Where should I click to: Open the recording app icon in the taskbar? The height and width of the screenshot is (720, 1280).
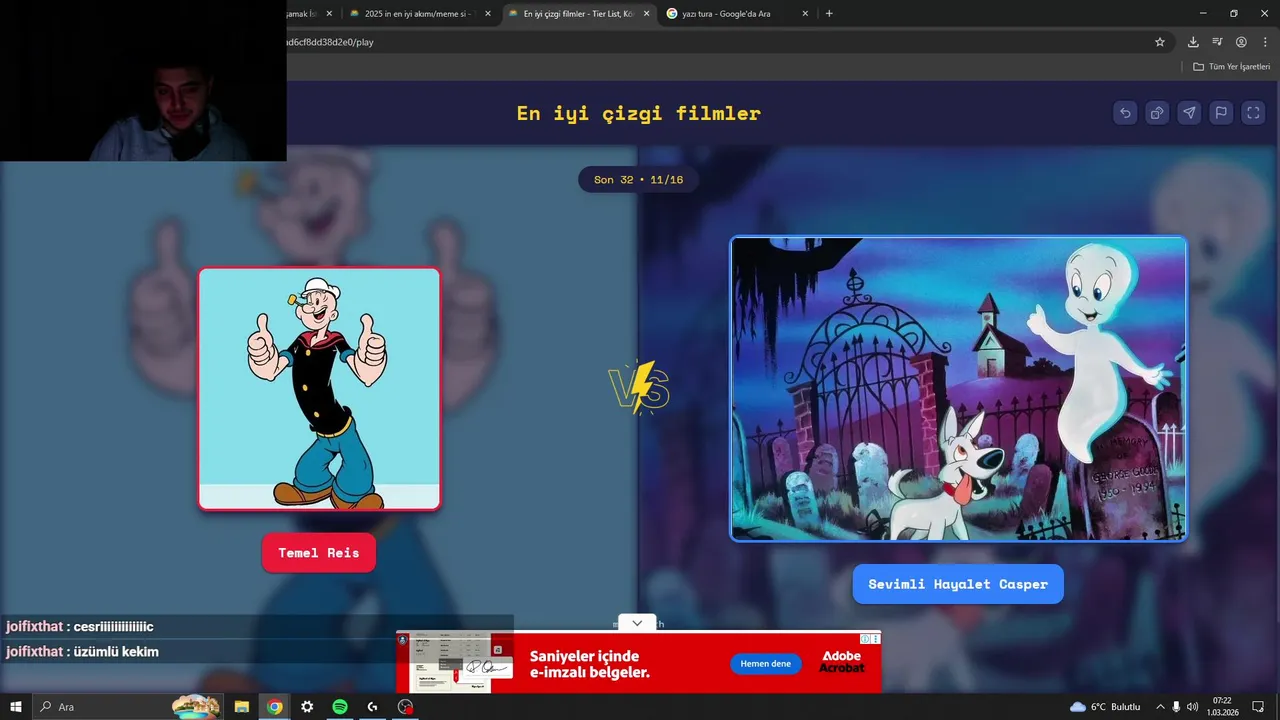405,707
